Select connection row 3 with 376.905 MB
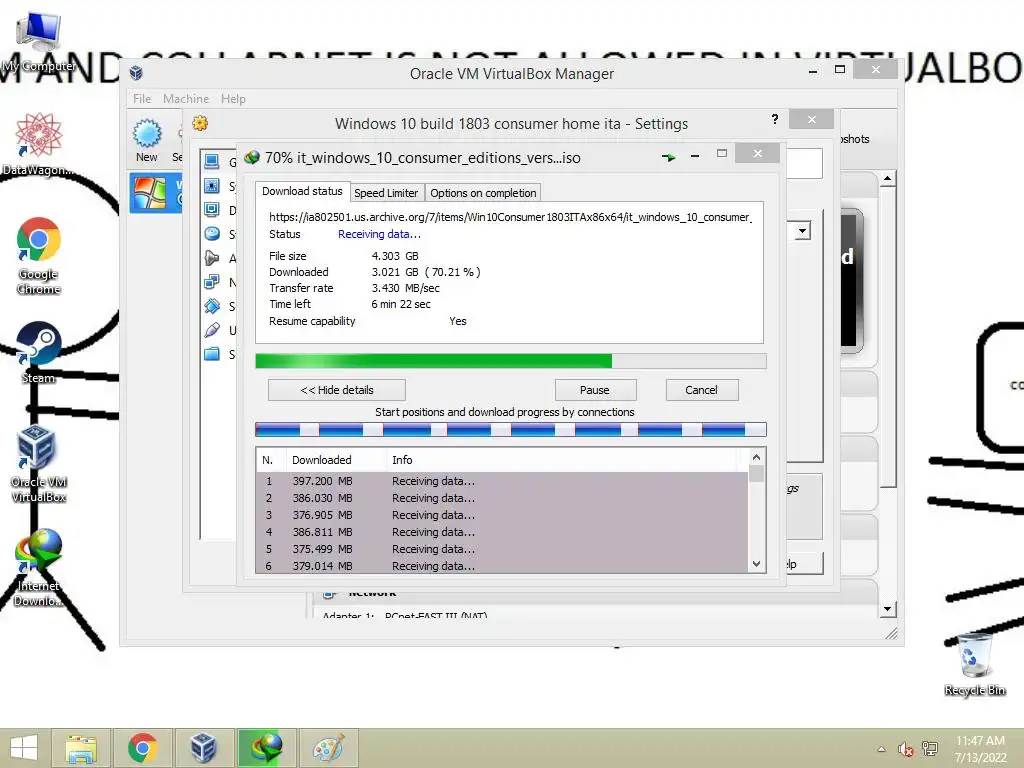Viewport: 1024px width, 768px height. point(502,515)
